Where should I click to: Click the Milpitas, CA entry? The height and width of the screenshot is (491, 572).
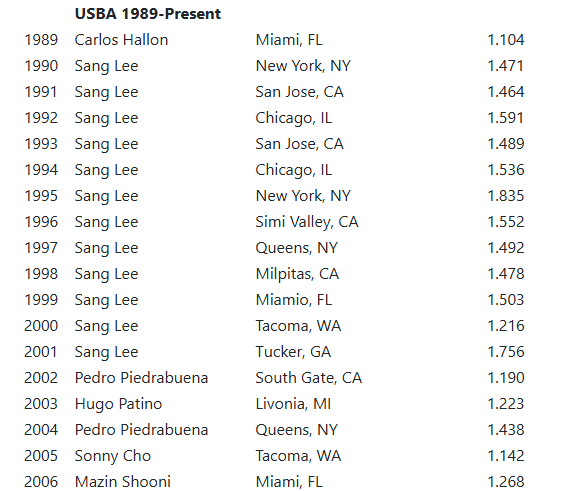pyautogui.click(x=297, y=274)
